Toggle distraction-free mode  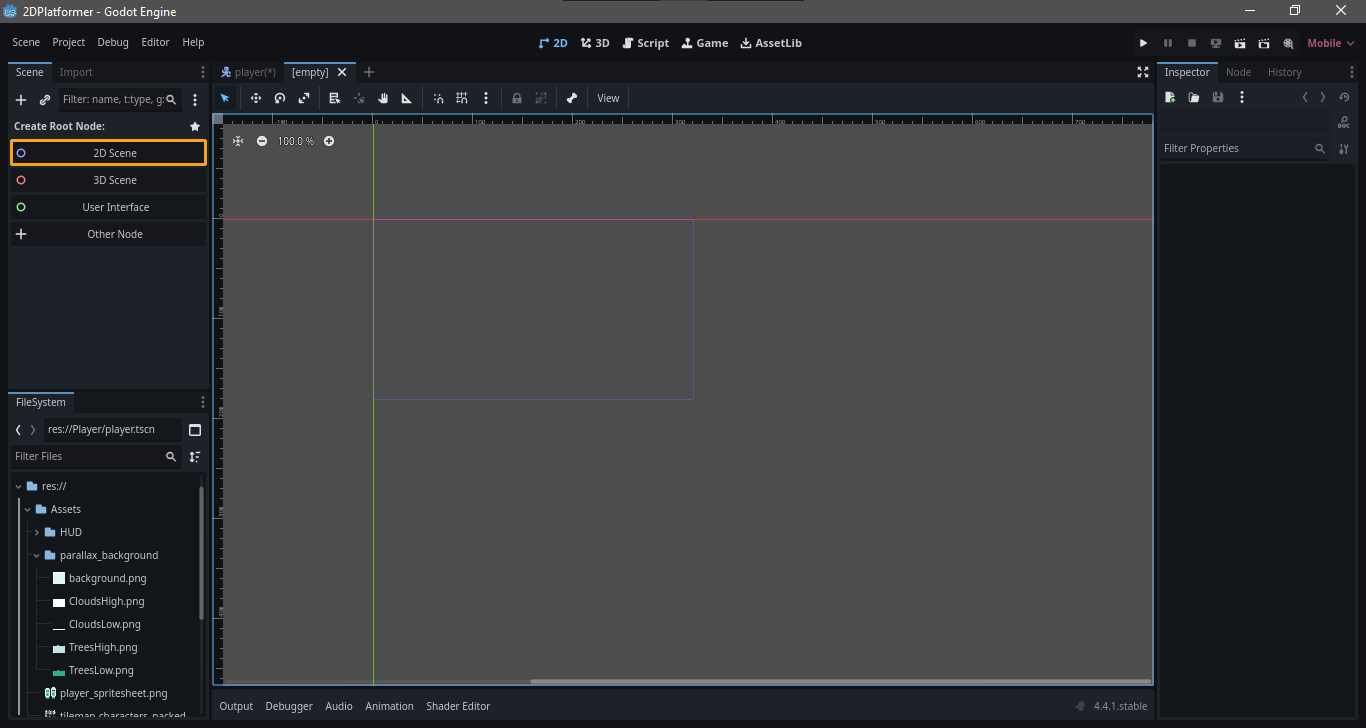[1143, 72]
